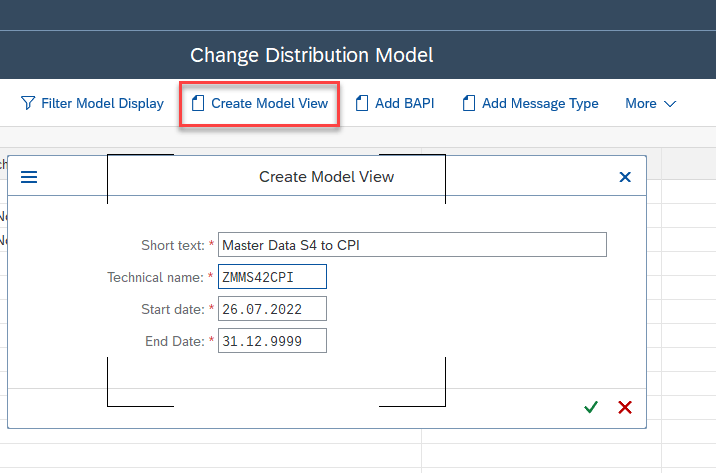The width and height of the screenshot is (716, 473).
Task: Click the Create Model View dialog title
Action: (x=326, y=177)
